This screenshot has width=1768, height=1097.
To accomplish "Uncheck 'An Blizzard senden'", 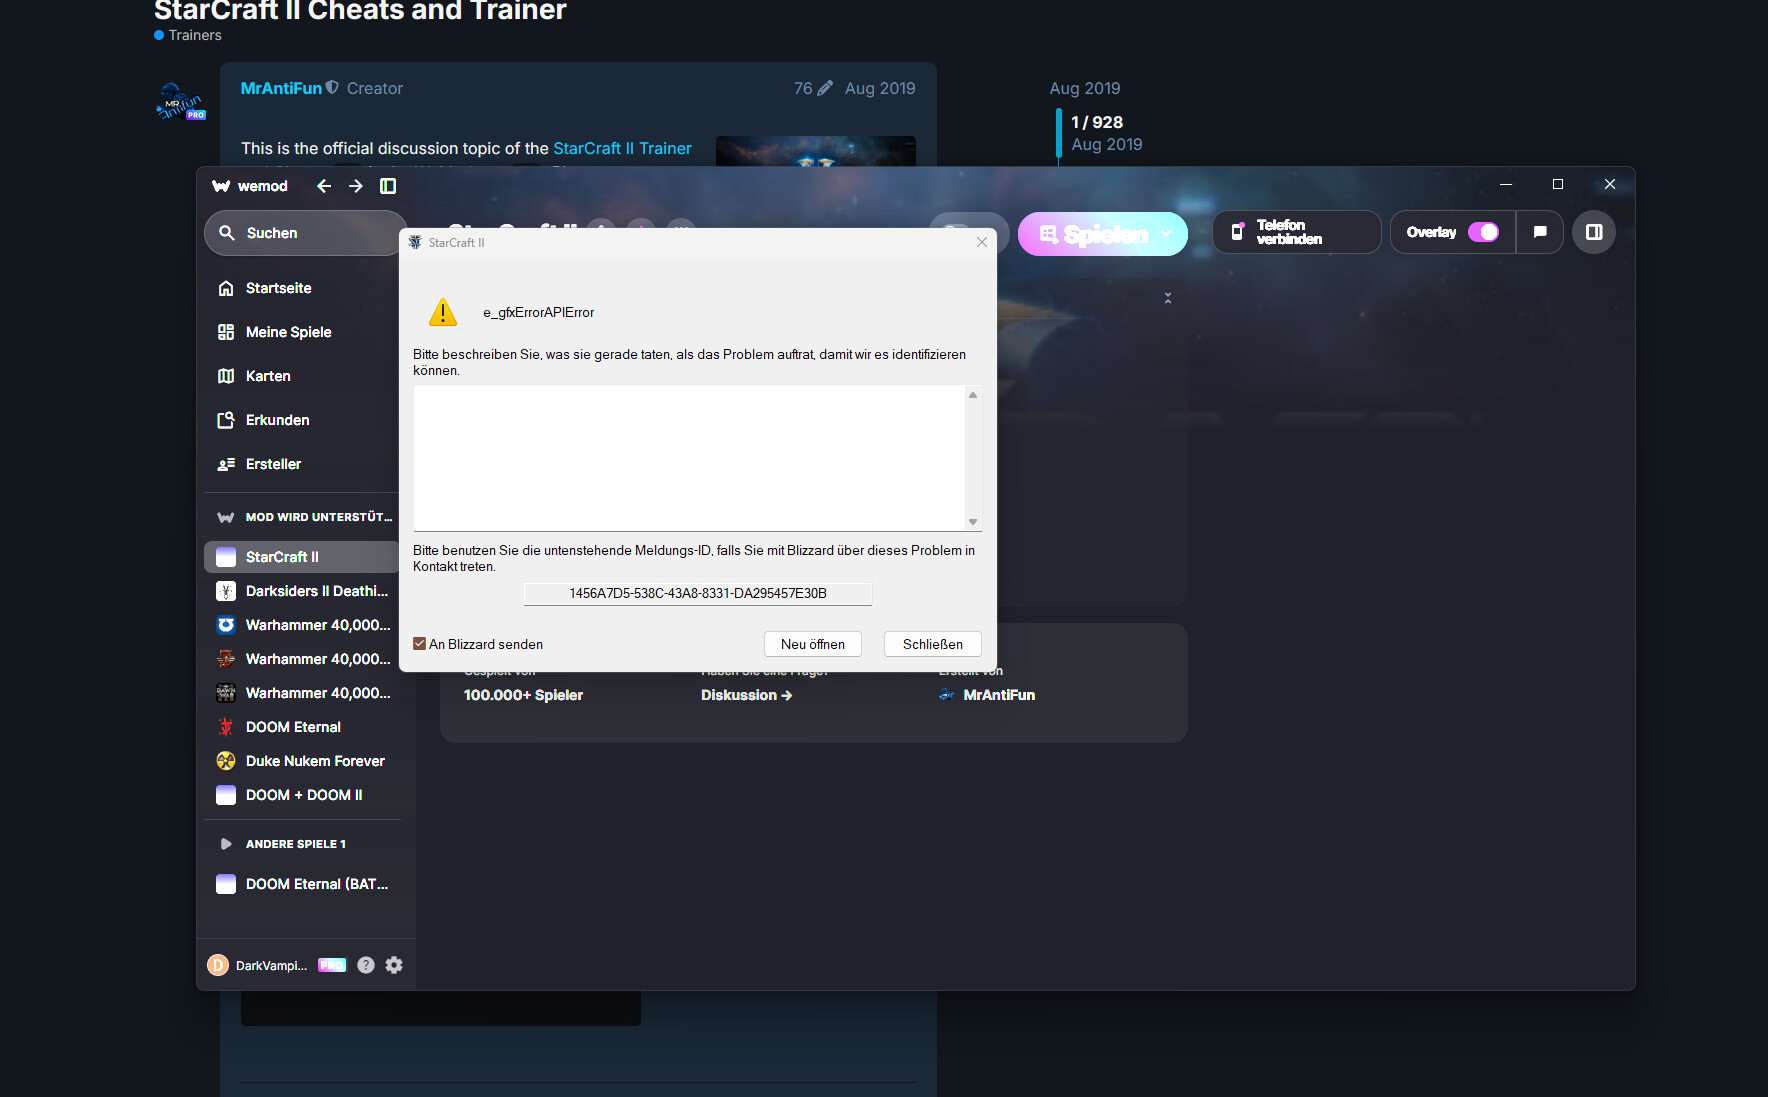I will pos(419,643).
